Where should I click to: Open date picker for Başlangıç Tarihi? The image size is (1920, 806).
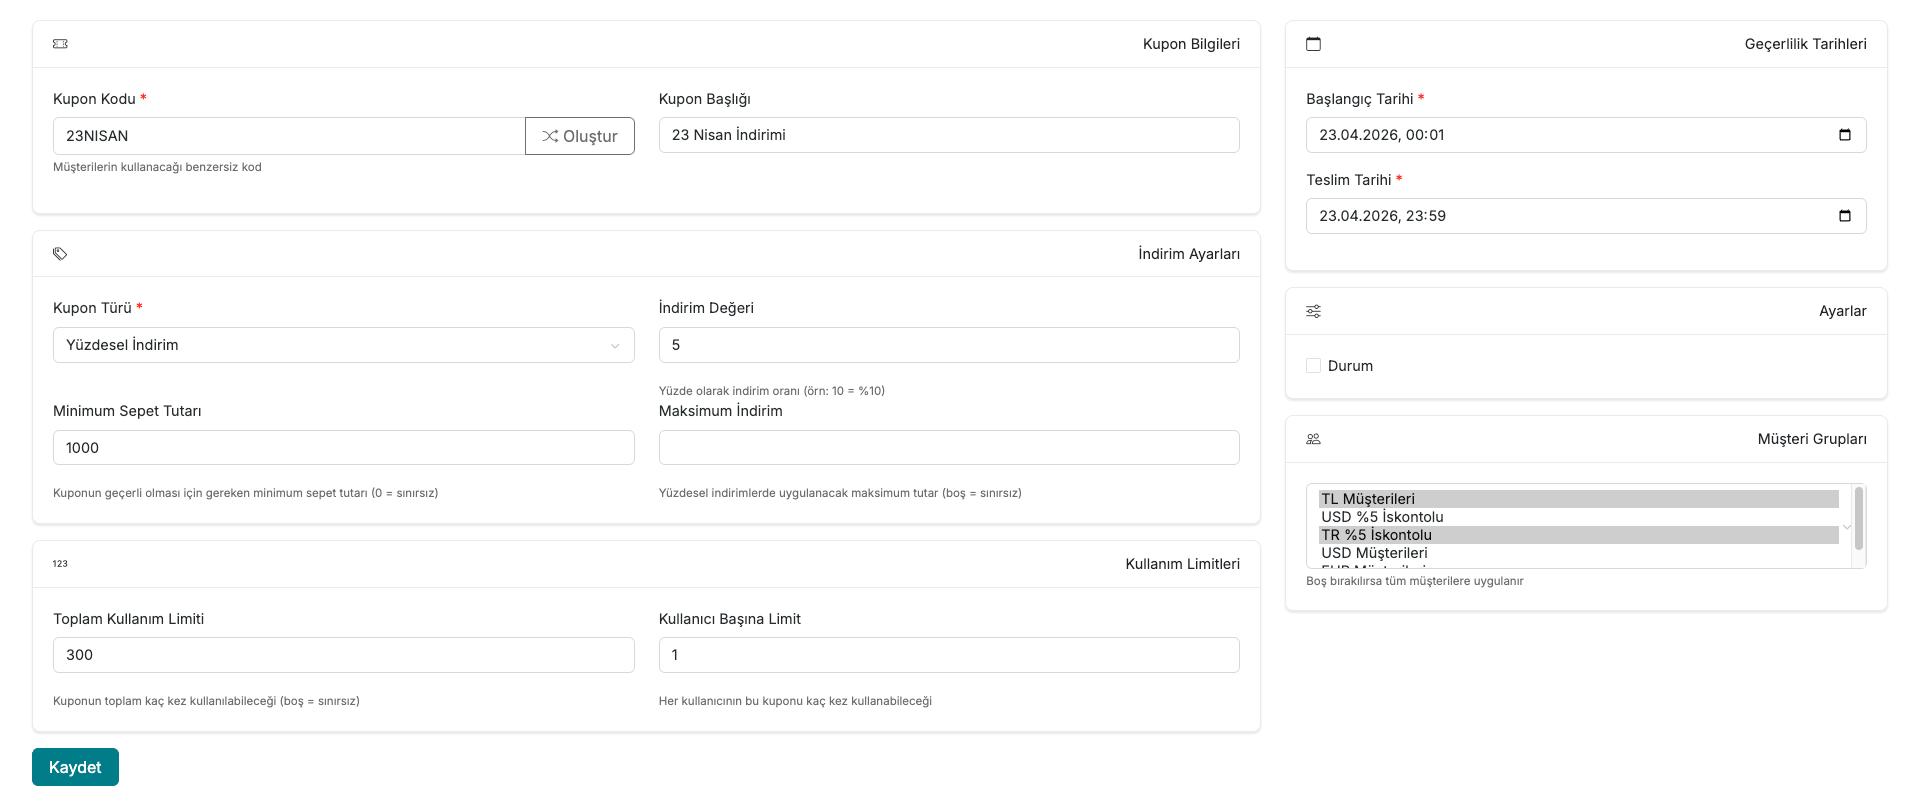pos(1844,135)
